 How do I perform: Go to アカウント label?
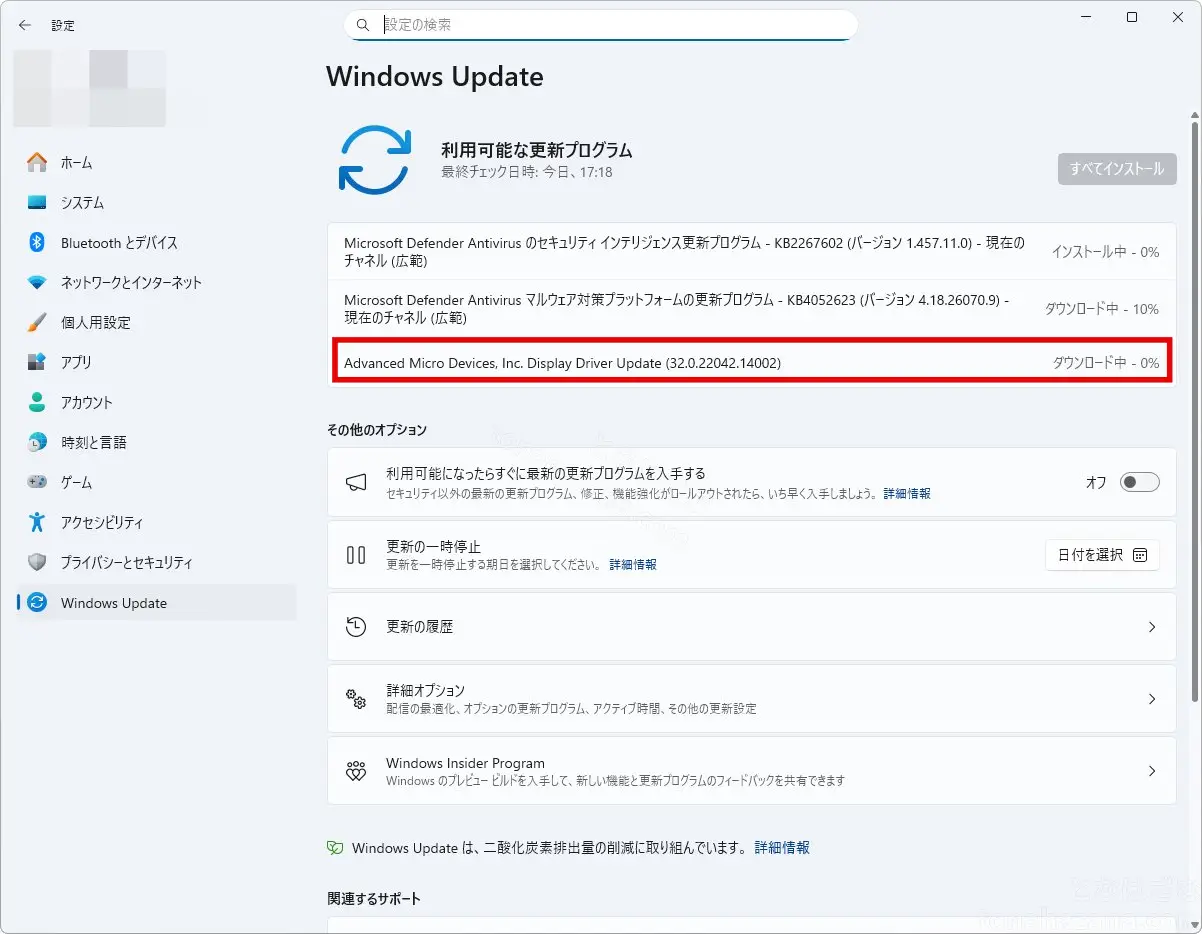coord(87,402)
